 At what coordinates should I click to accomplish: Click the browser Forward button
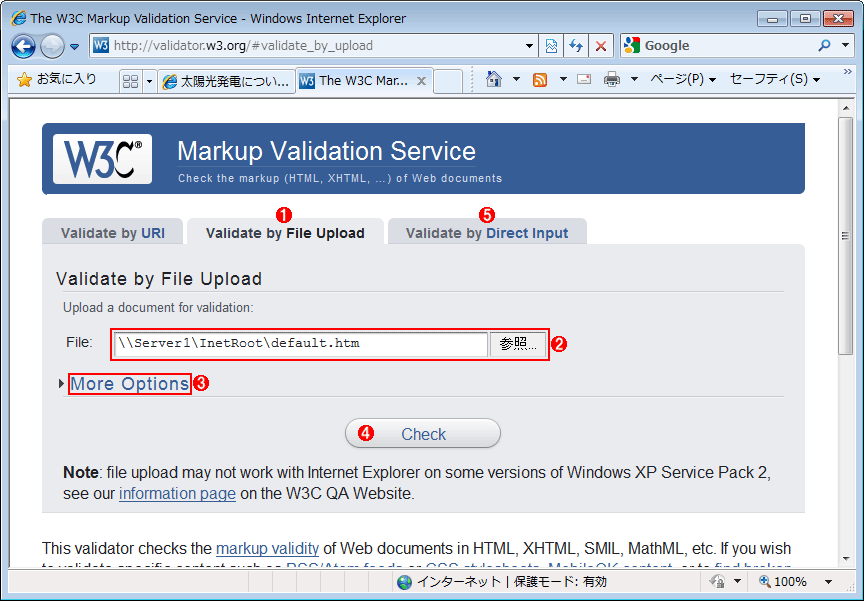coord(52,46)
